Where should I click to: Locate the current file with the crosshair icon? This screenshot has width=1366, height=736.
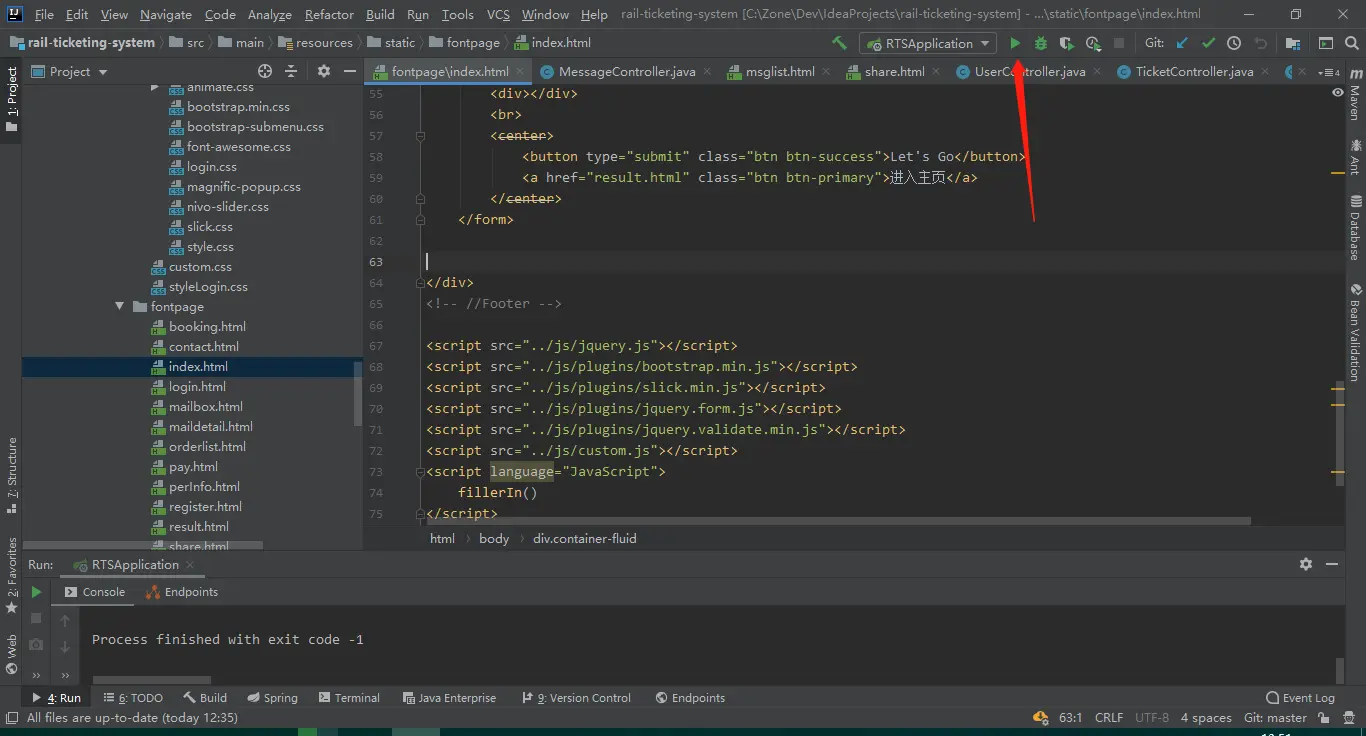(265, 71)
